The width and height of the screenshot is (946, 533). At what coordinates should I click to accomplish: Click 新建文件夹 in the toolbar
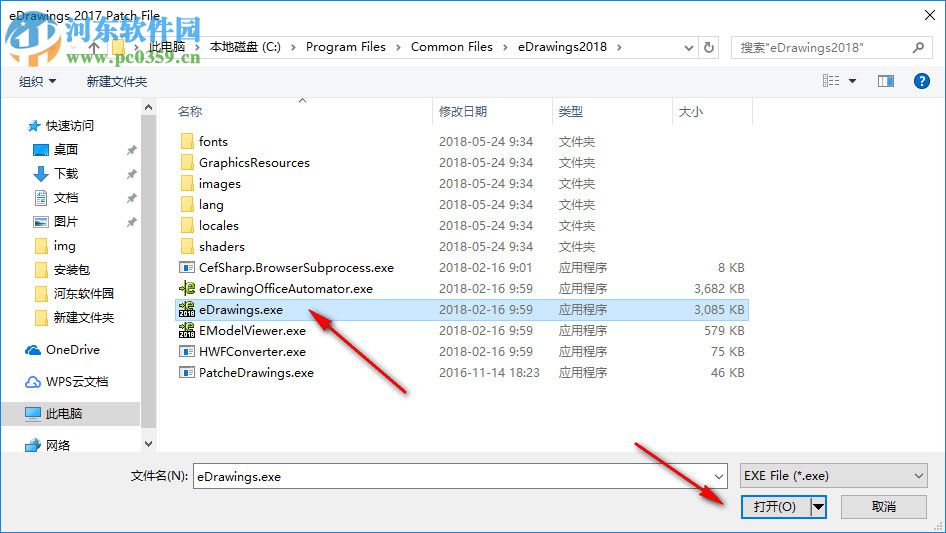[x=116, y=81]
